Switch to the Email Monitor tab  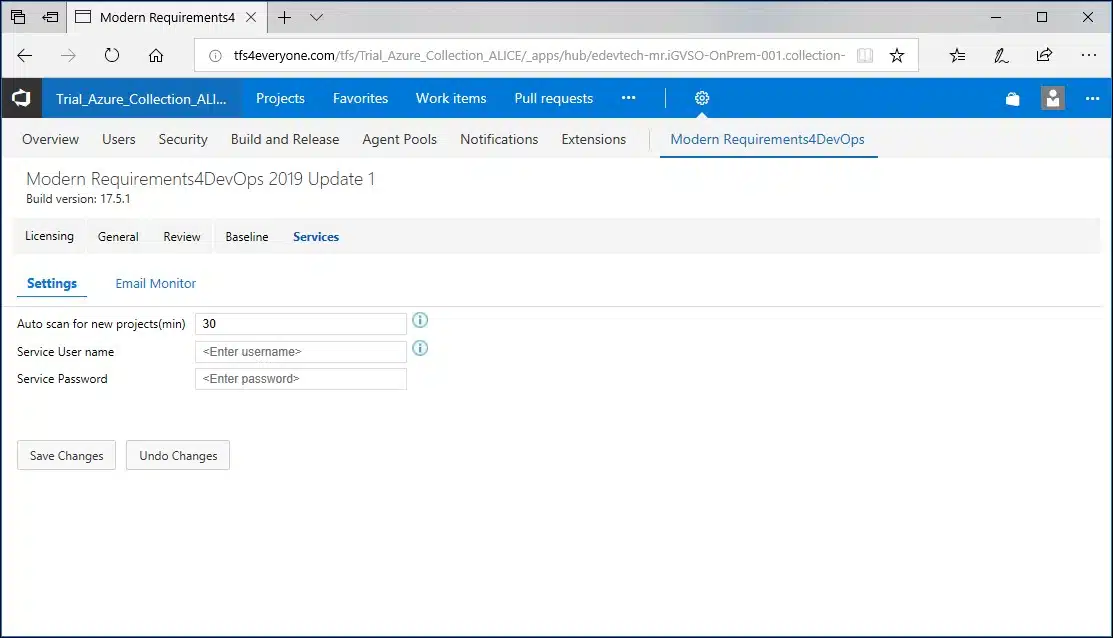156,283
